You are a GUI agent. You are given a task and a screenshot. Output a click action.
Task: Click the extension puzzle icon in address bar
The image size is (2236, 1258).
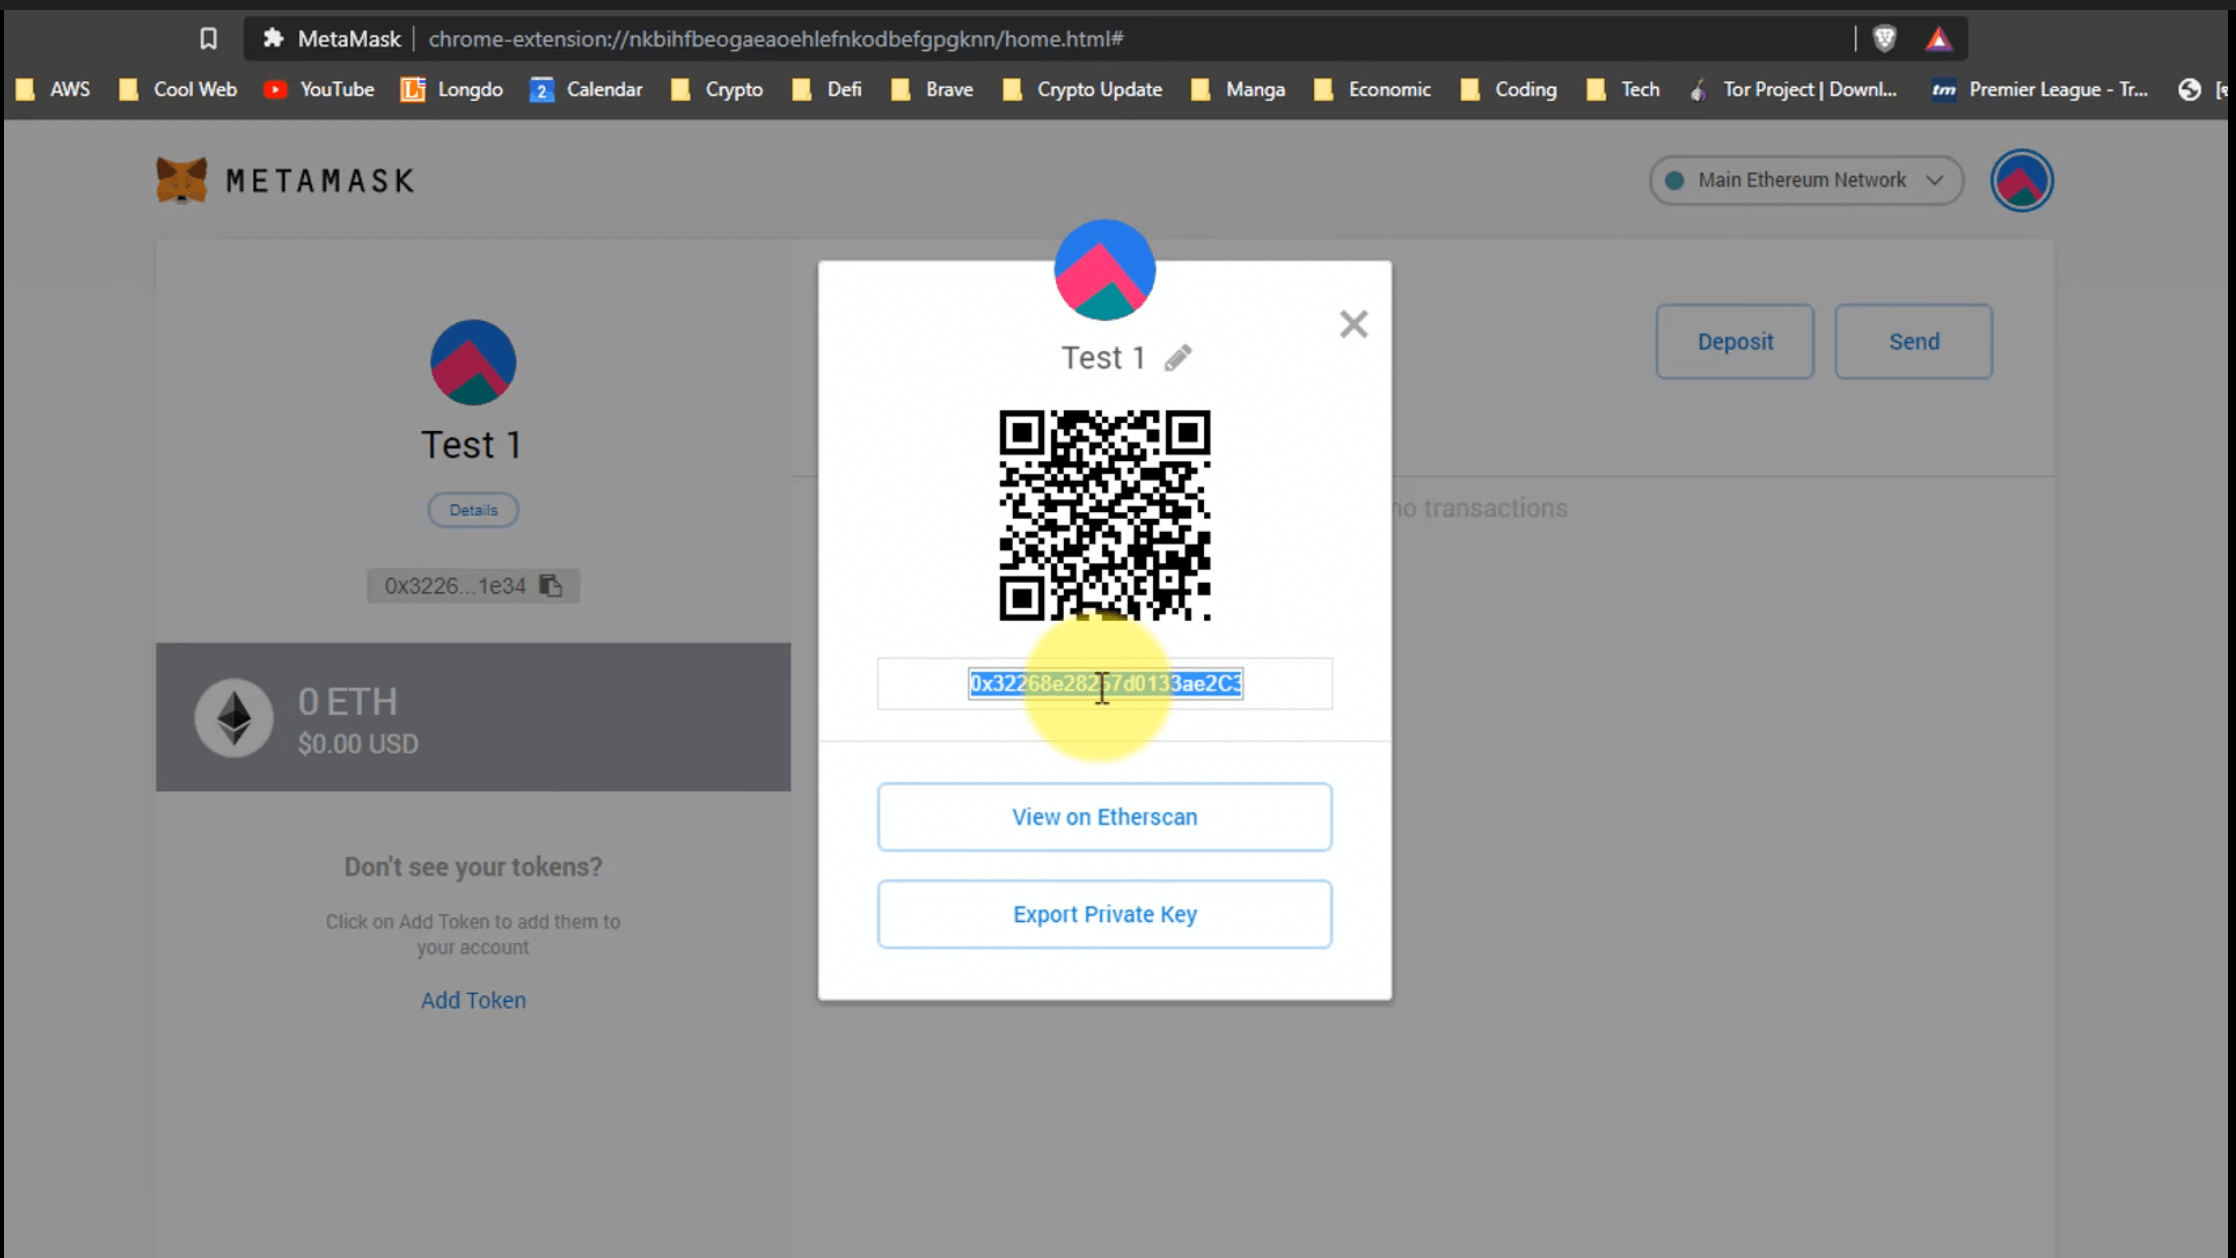coord(273,39)
